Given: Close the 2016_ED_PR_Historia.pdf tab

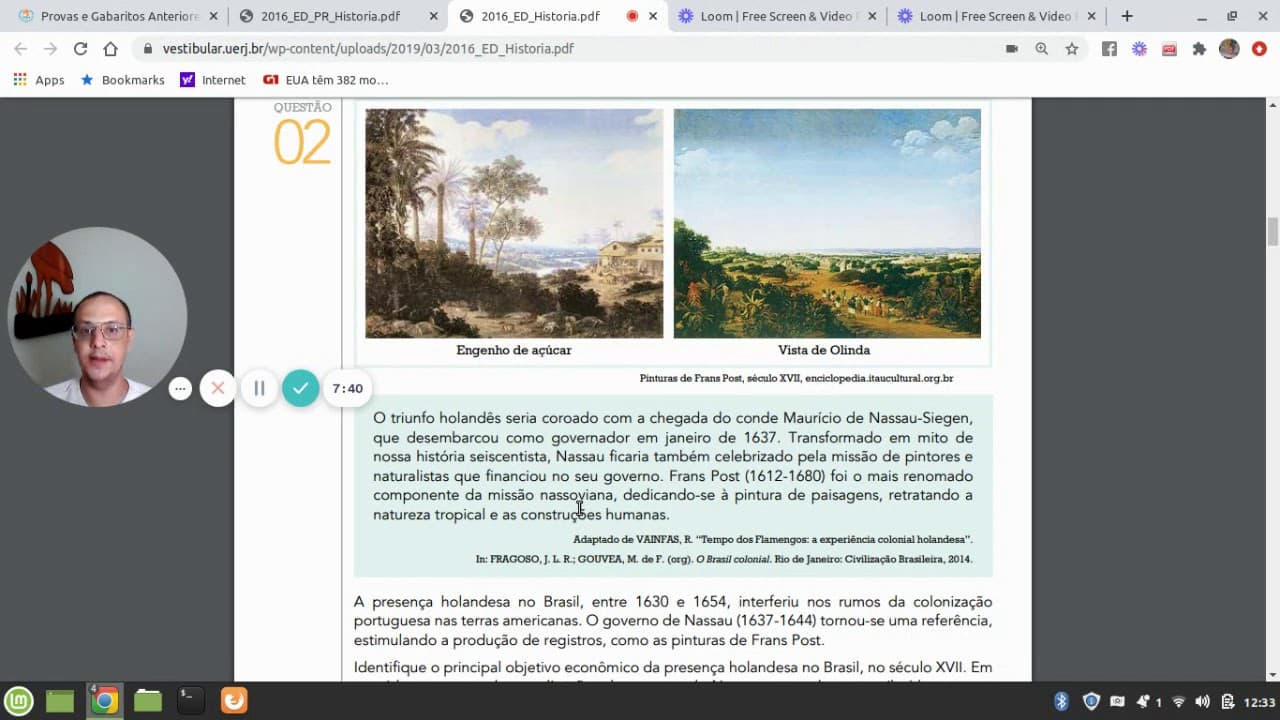Looking at the screenshot, I should 433,16.
